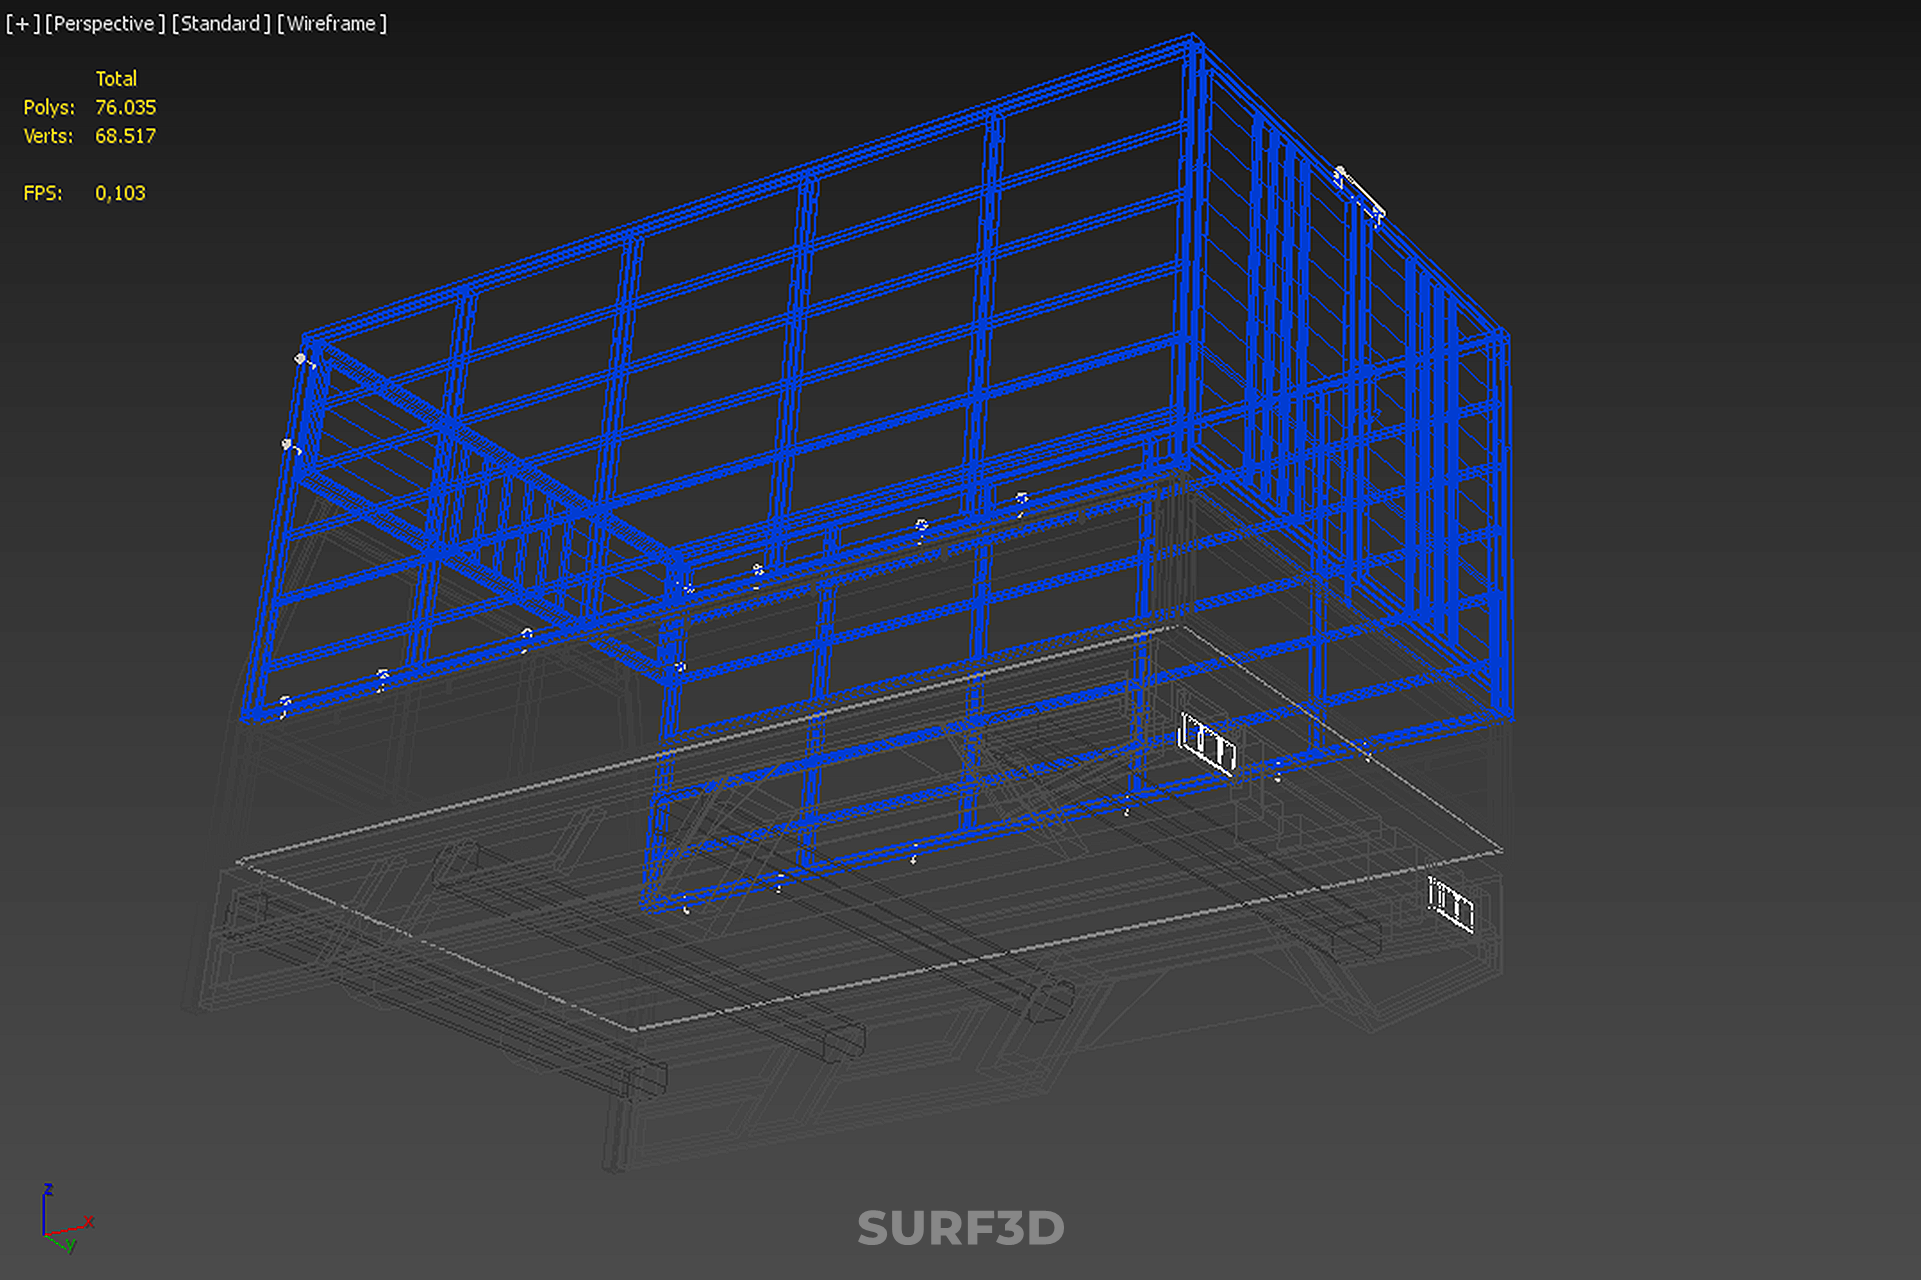1921x1280 pixels.
Task: Open the Wireframe display mode menu
Action: click(x=331, y=23)
